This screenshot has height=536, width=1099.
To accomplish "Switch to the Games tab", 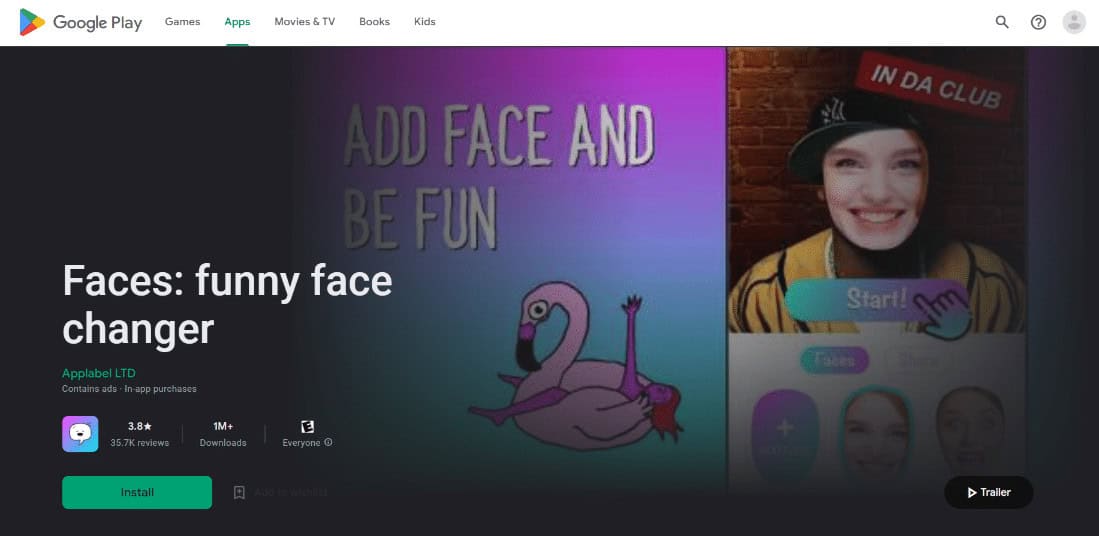I will tap(182, 22).
